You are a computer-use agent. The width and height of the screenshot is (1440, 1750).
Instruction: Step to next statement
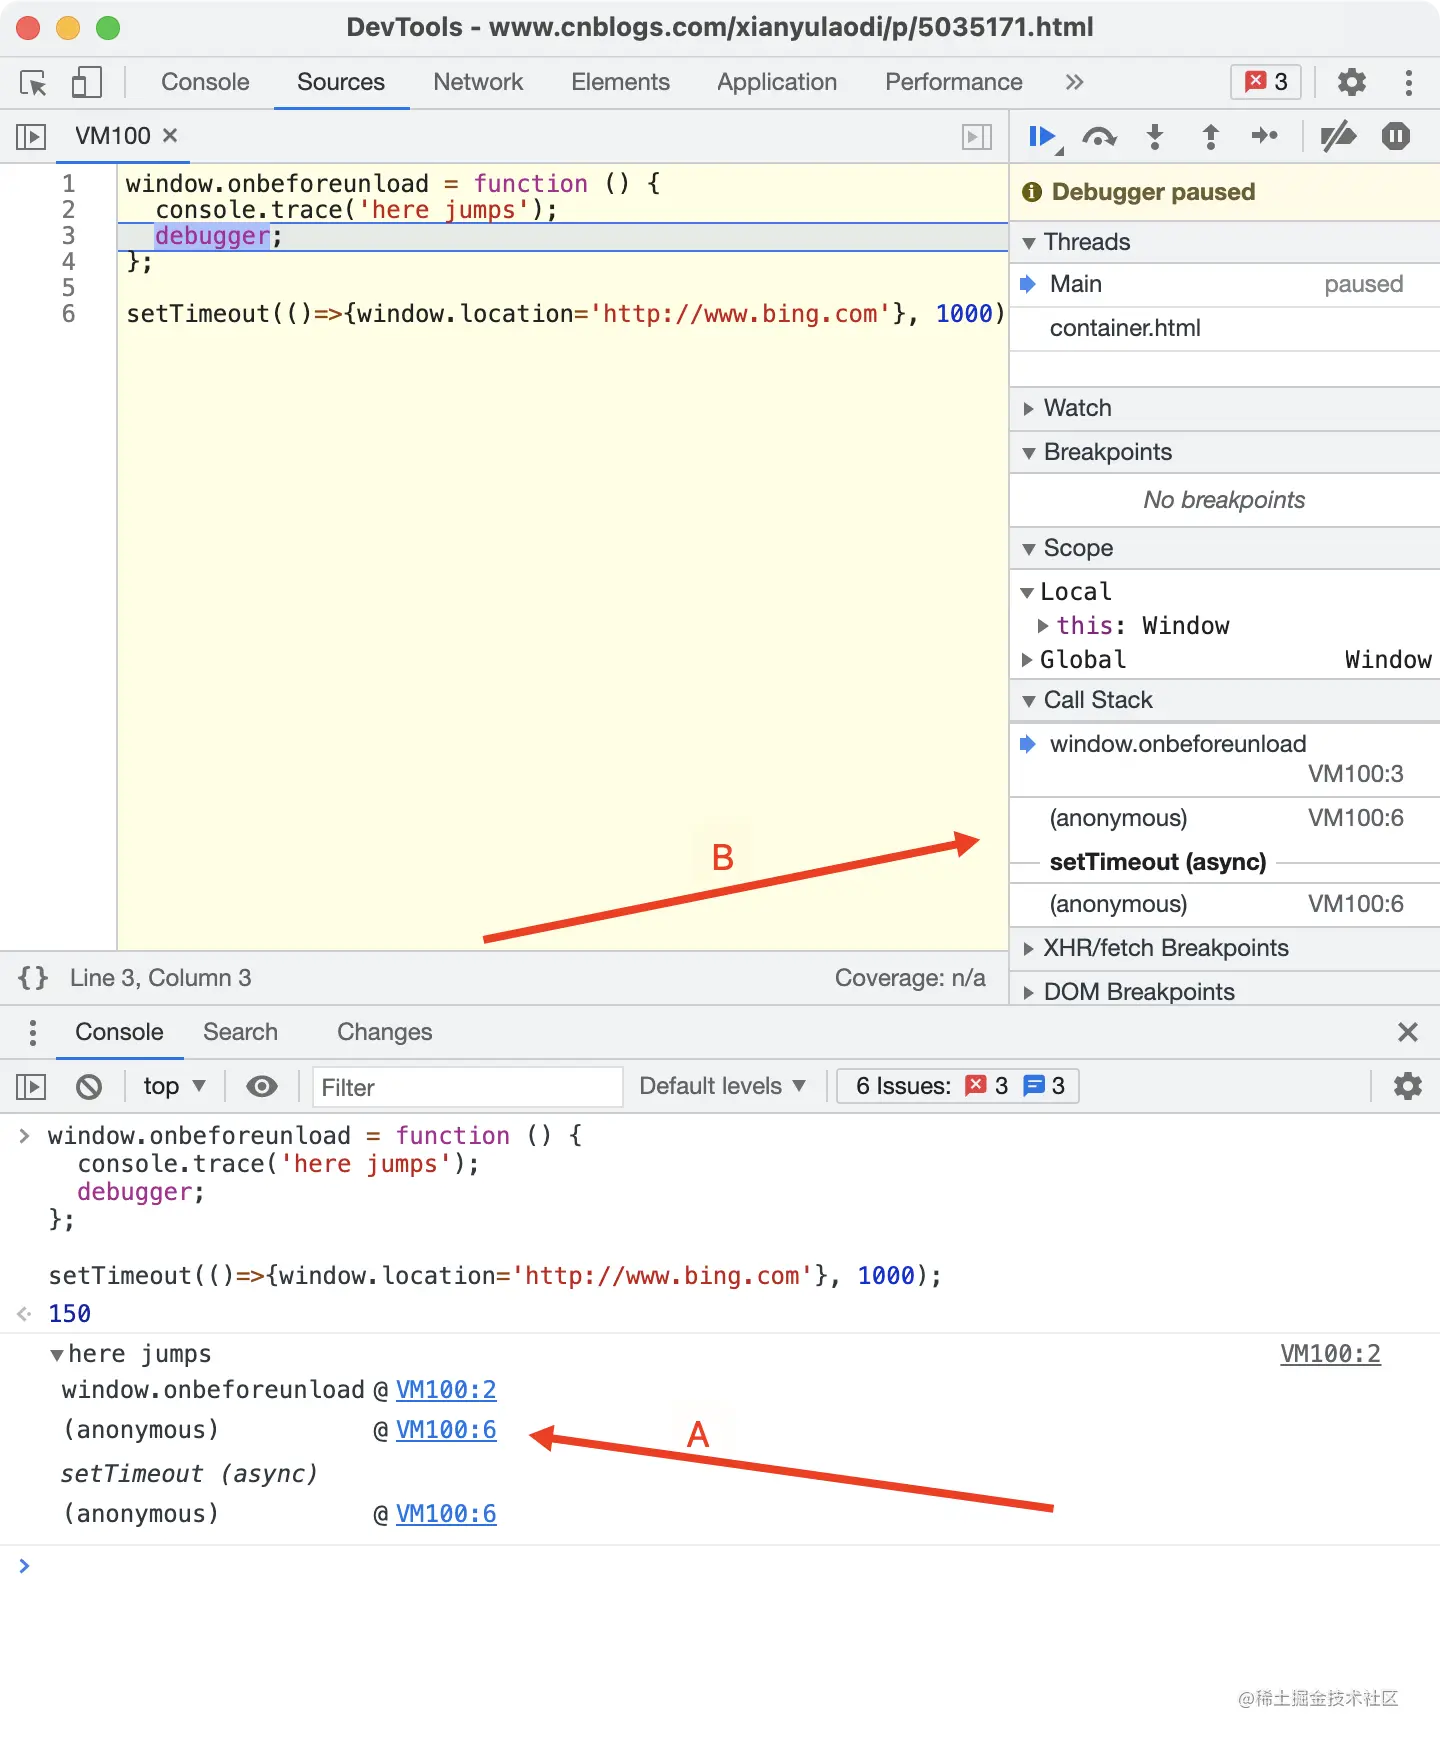click(1265, 136)
